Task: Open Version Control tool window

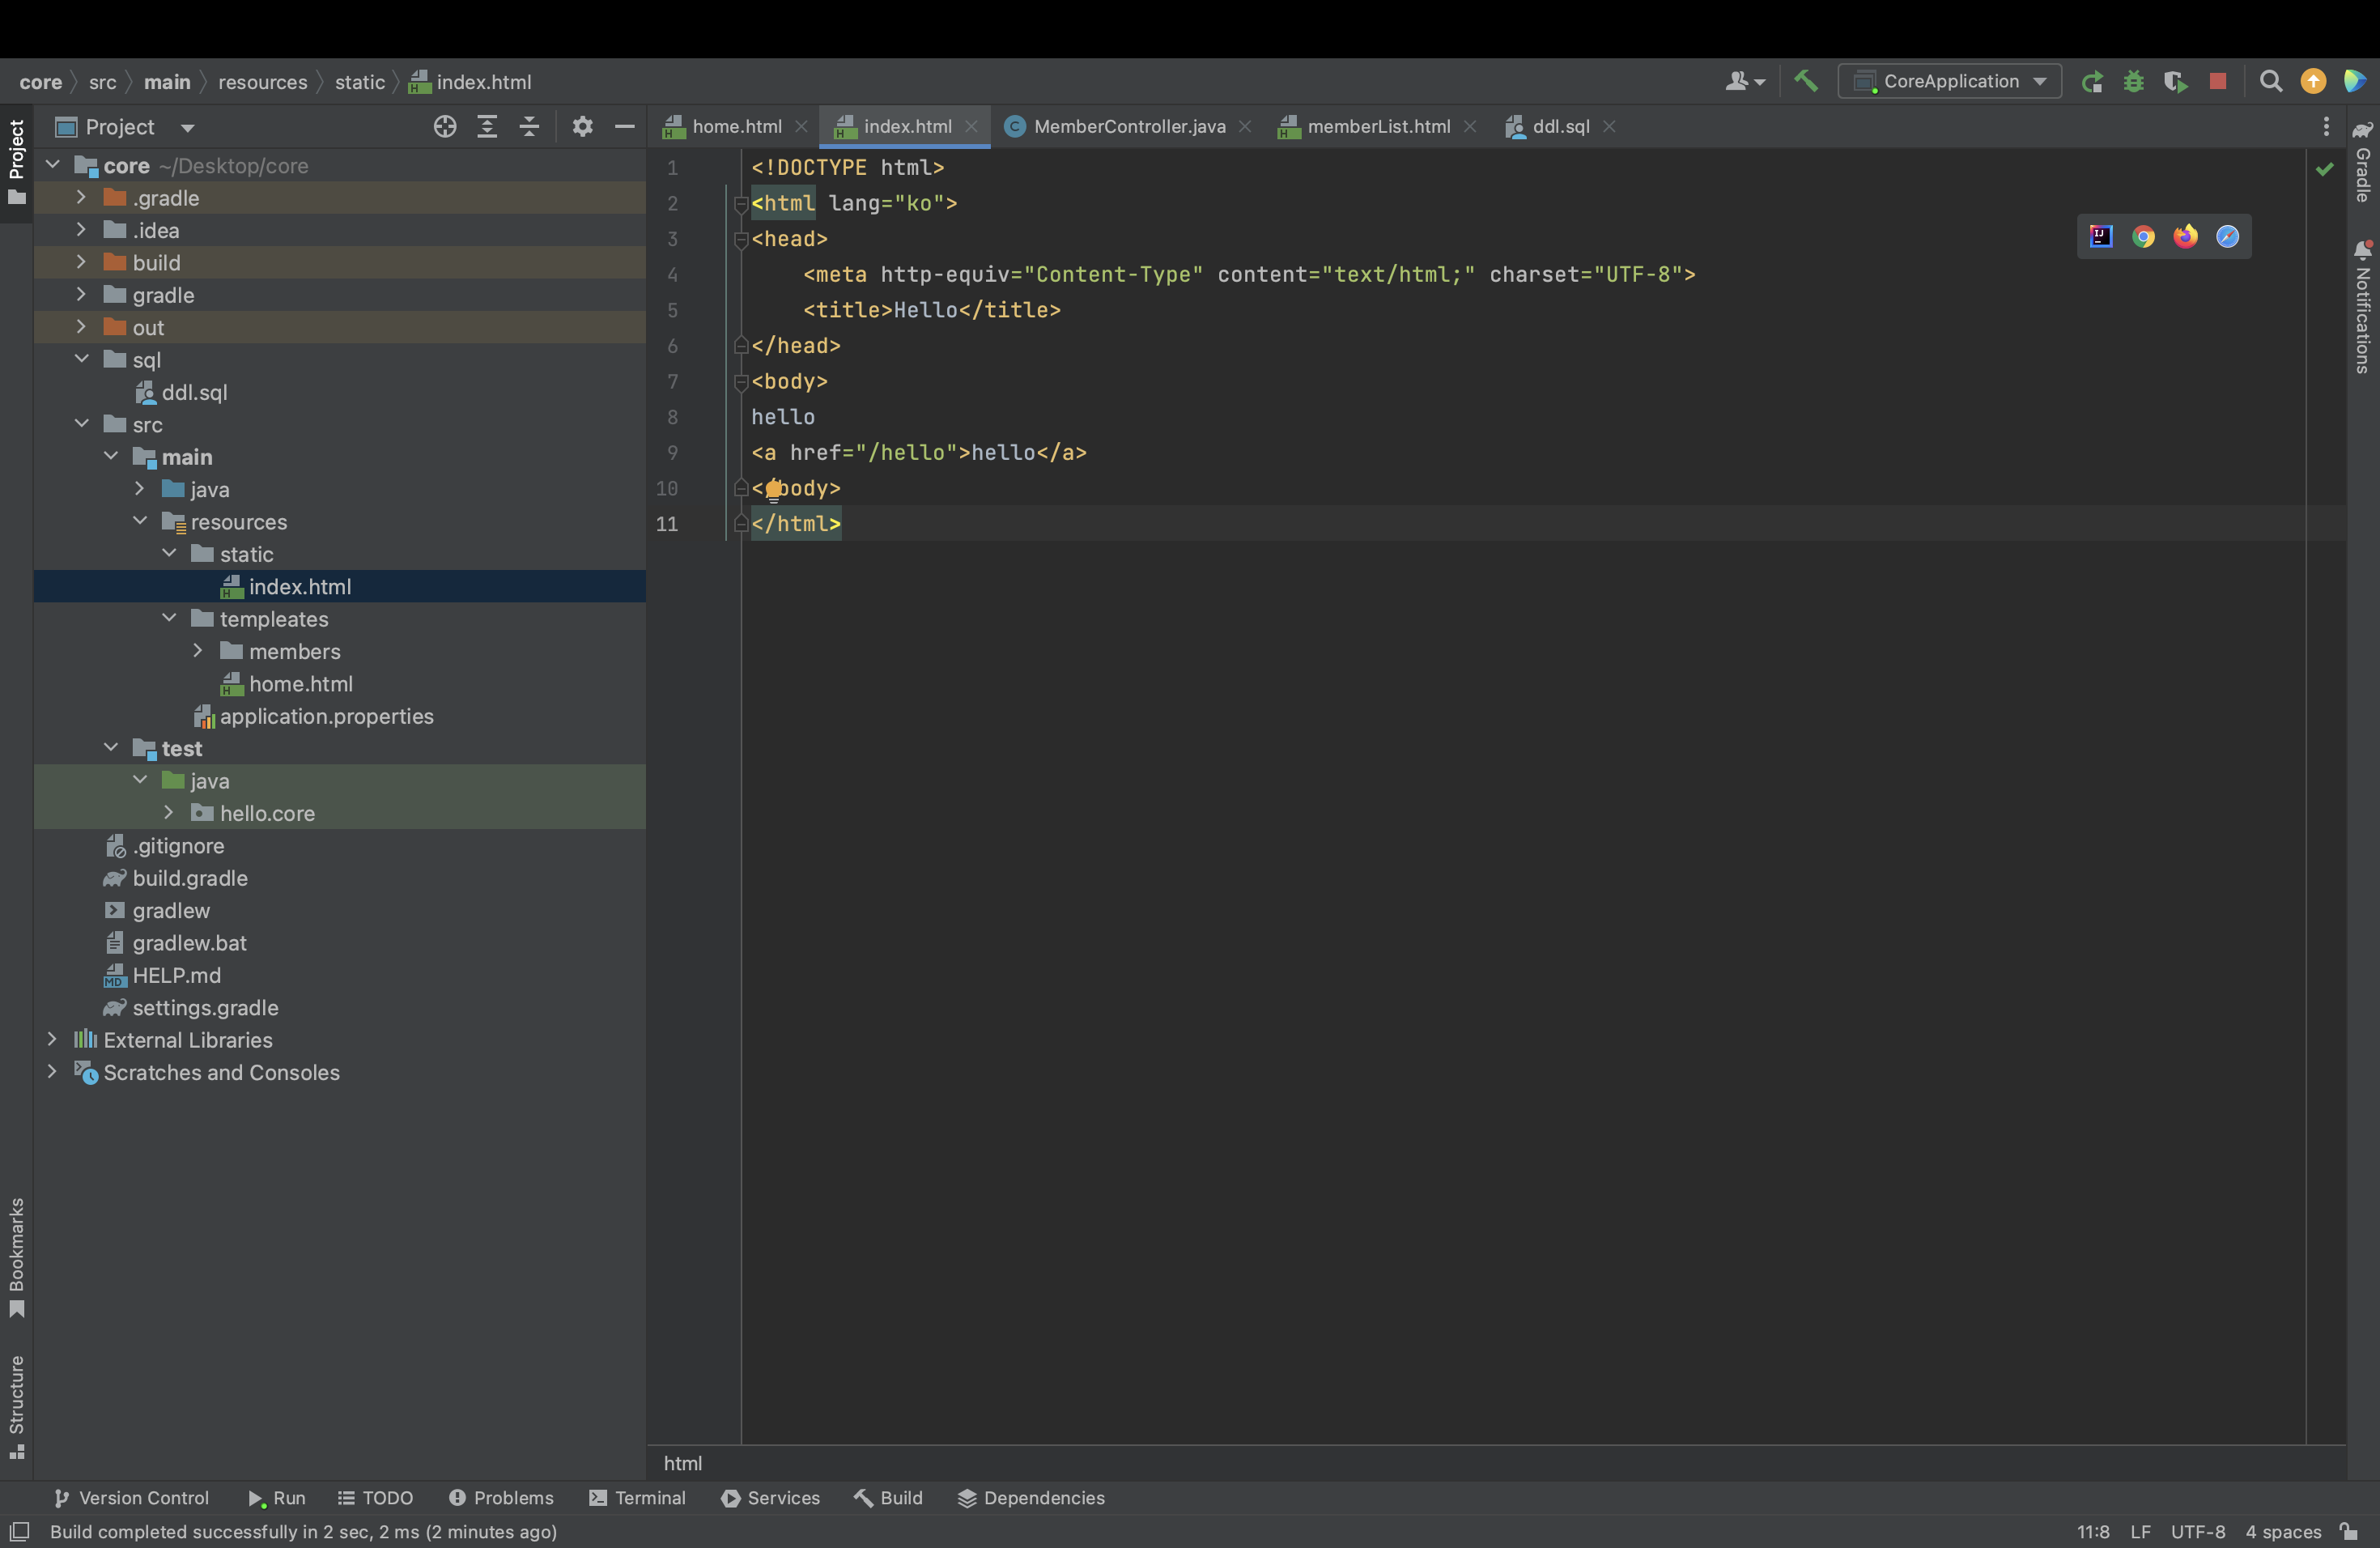Action: 131,1497
